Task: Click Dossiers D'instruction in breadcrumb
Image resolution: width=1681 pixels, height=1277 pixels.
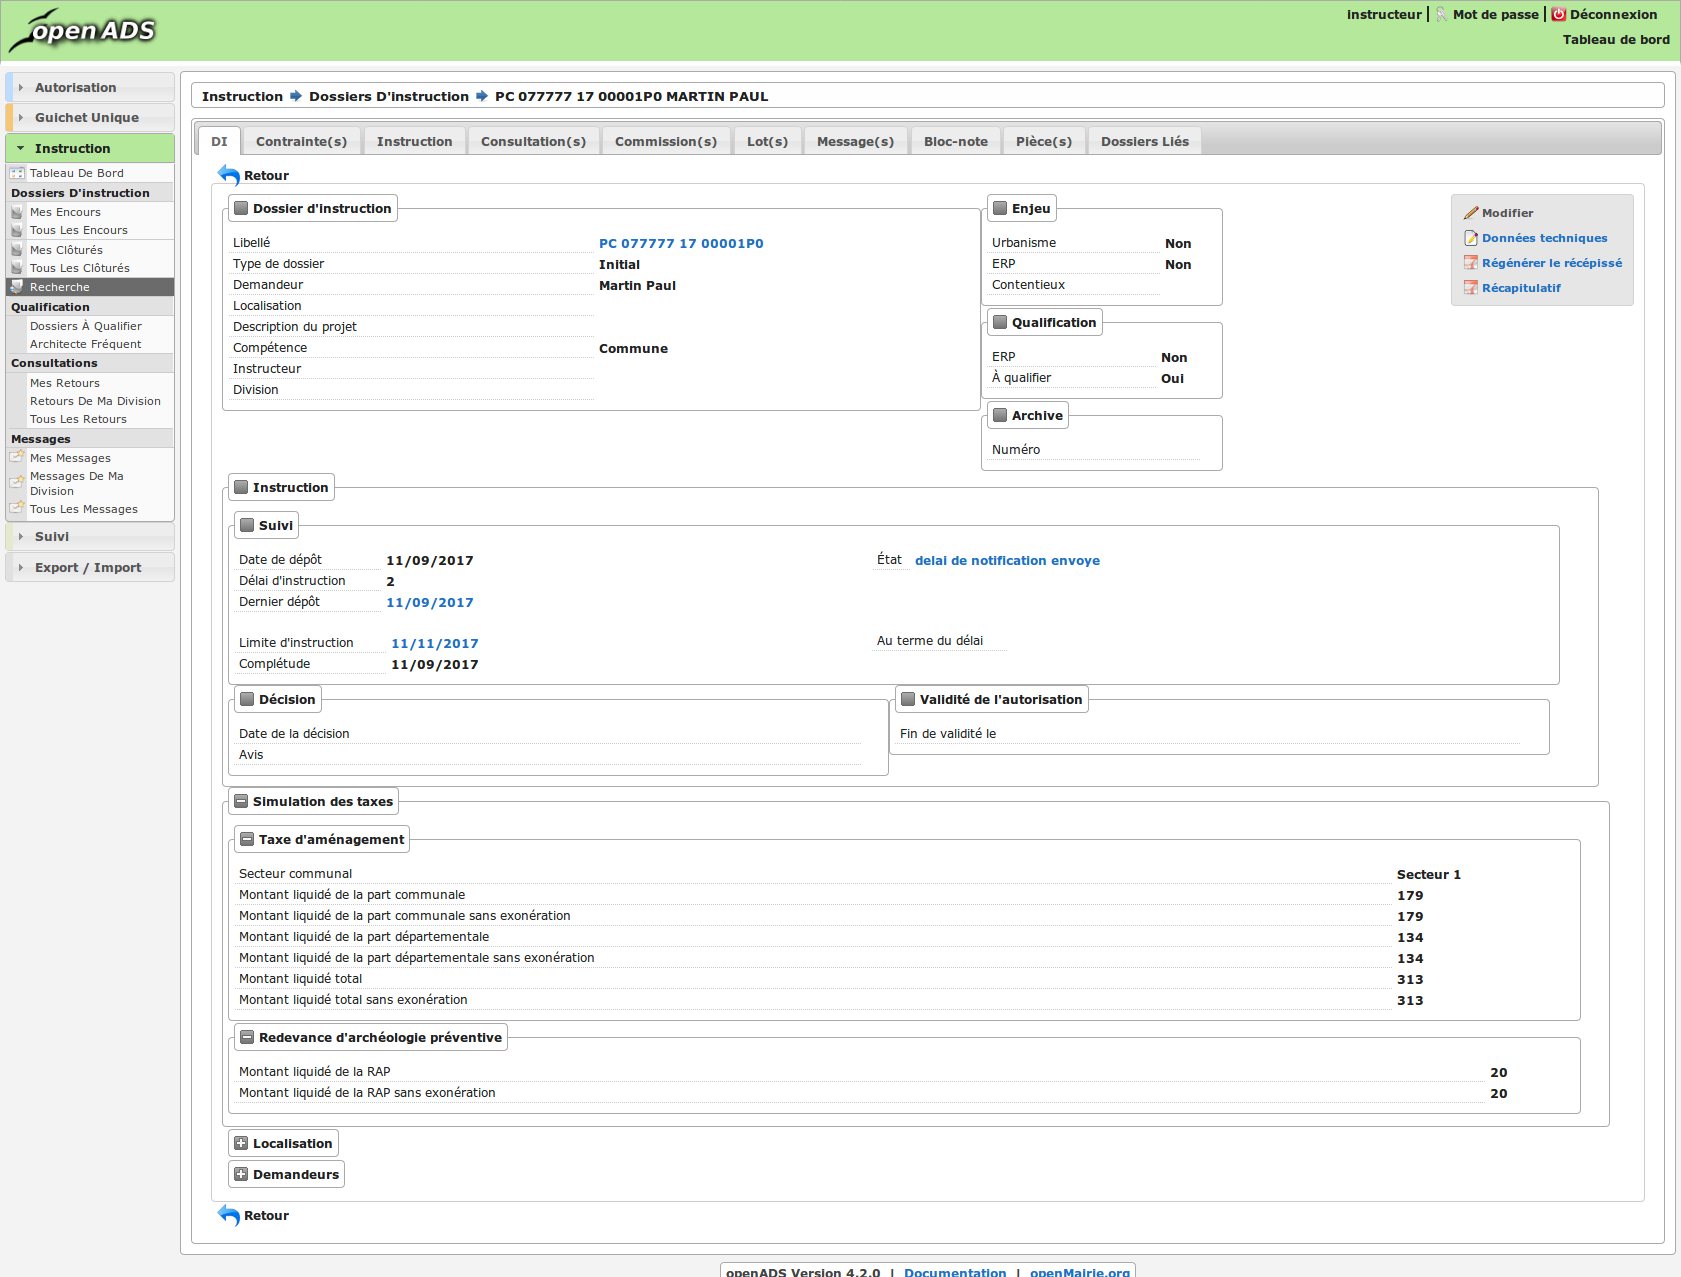Action: coord(389,96)
